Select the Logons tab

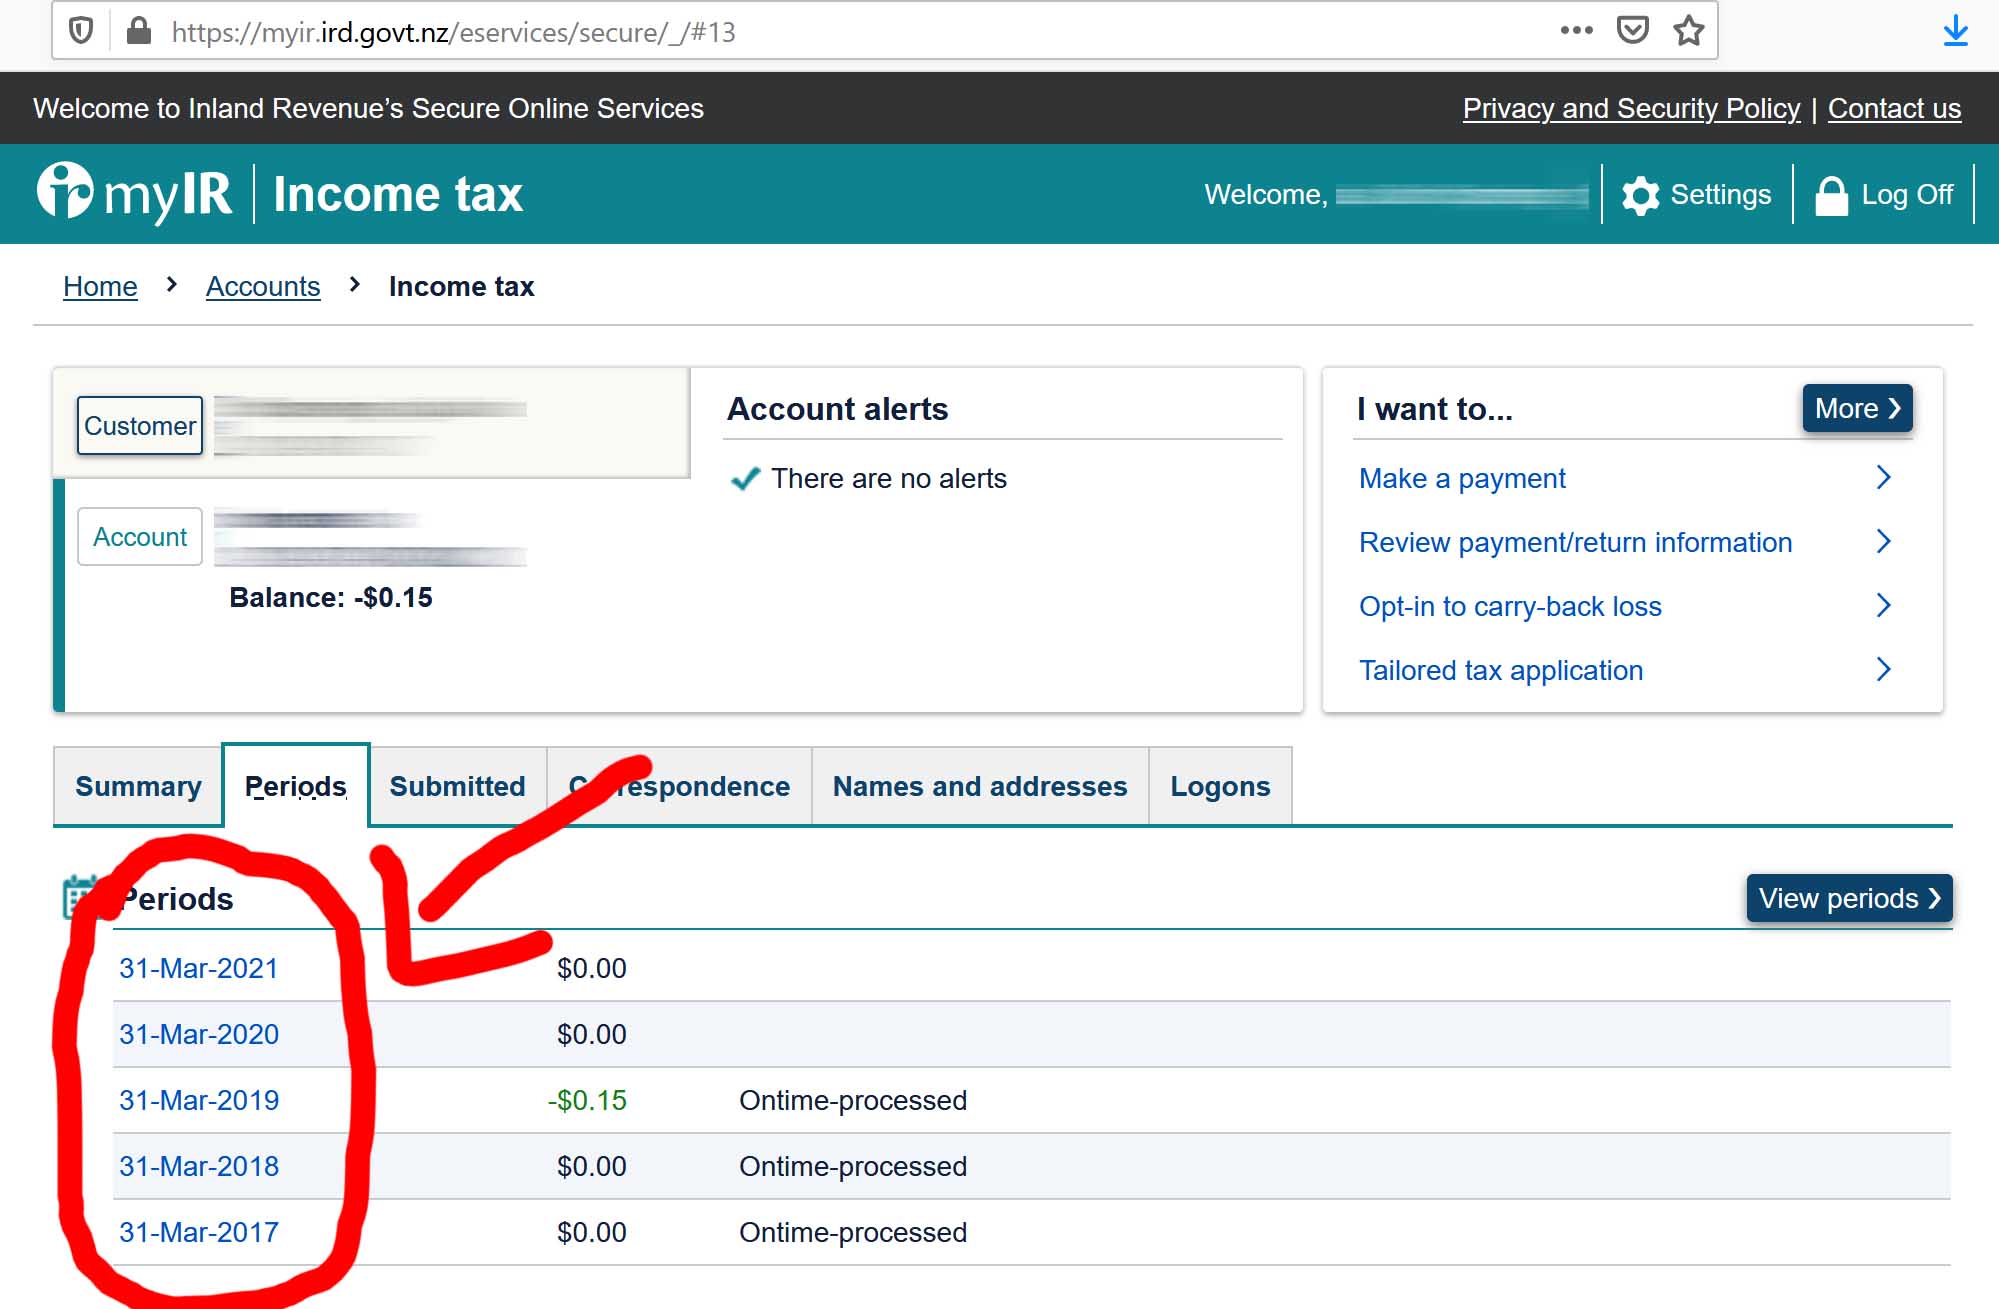tap(1220, 786)
